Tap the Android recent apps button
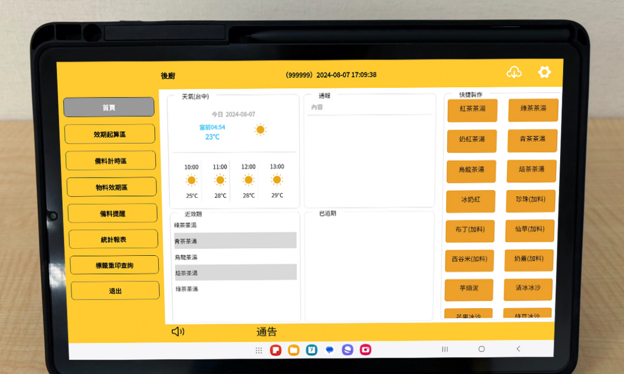Screen dimensions: 624x374 click(445, 349)
